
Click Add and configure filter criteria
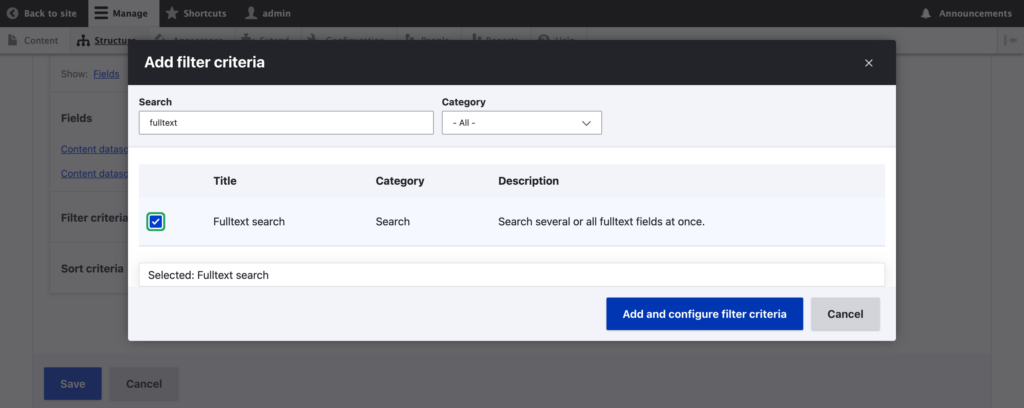click(x=704, y=314)
